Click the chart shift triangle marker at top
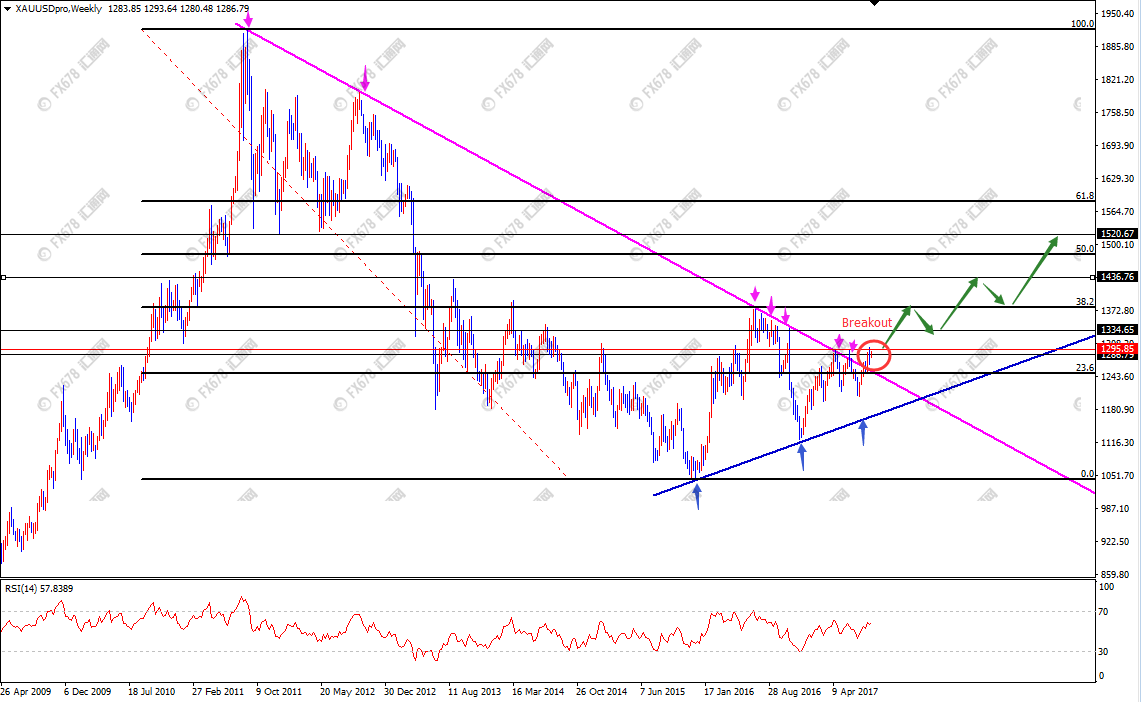1141x702 pixels. [x=875, y=3]
